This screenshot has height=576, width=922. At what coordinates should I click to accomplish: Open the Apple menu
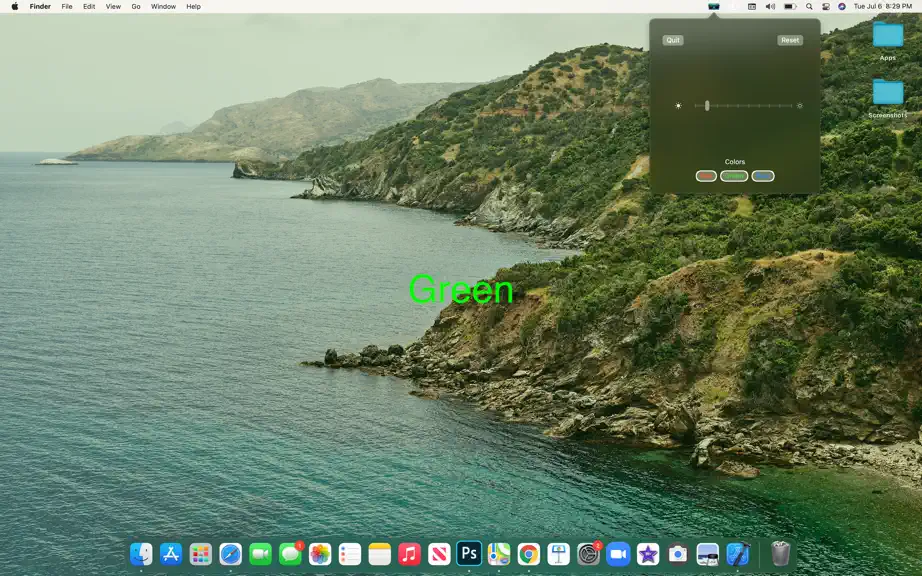click(x=15, y=6)
